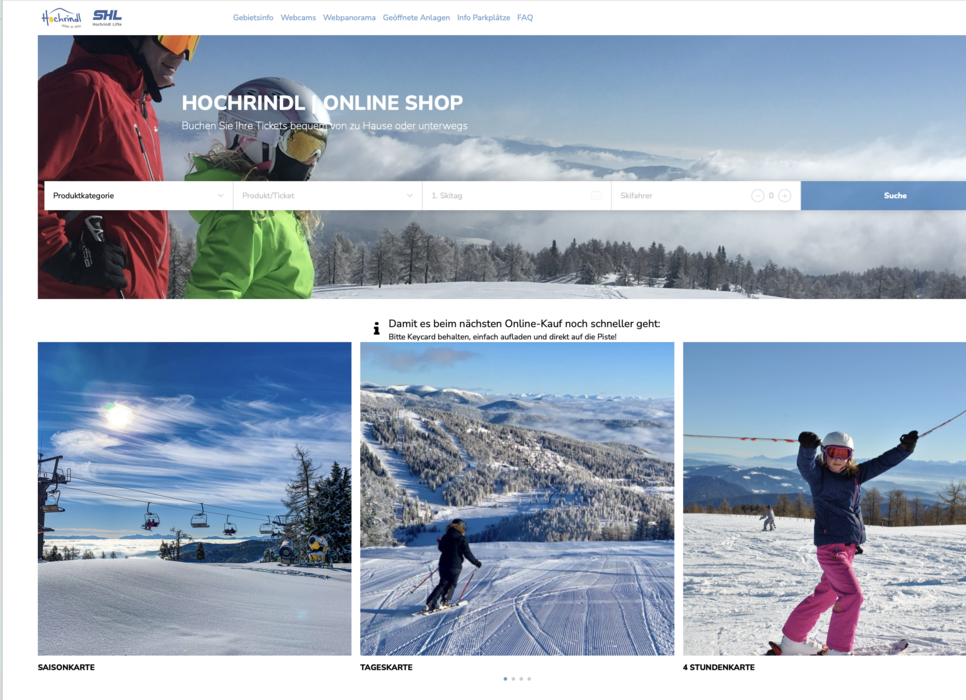Open Gebietsinfo menu item
Viewport: 966px width, 700px height.
pos(253,17)
